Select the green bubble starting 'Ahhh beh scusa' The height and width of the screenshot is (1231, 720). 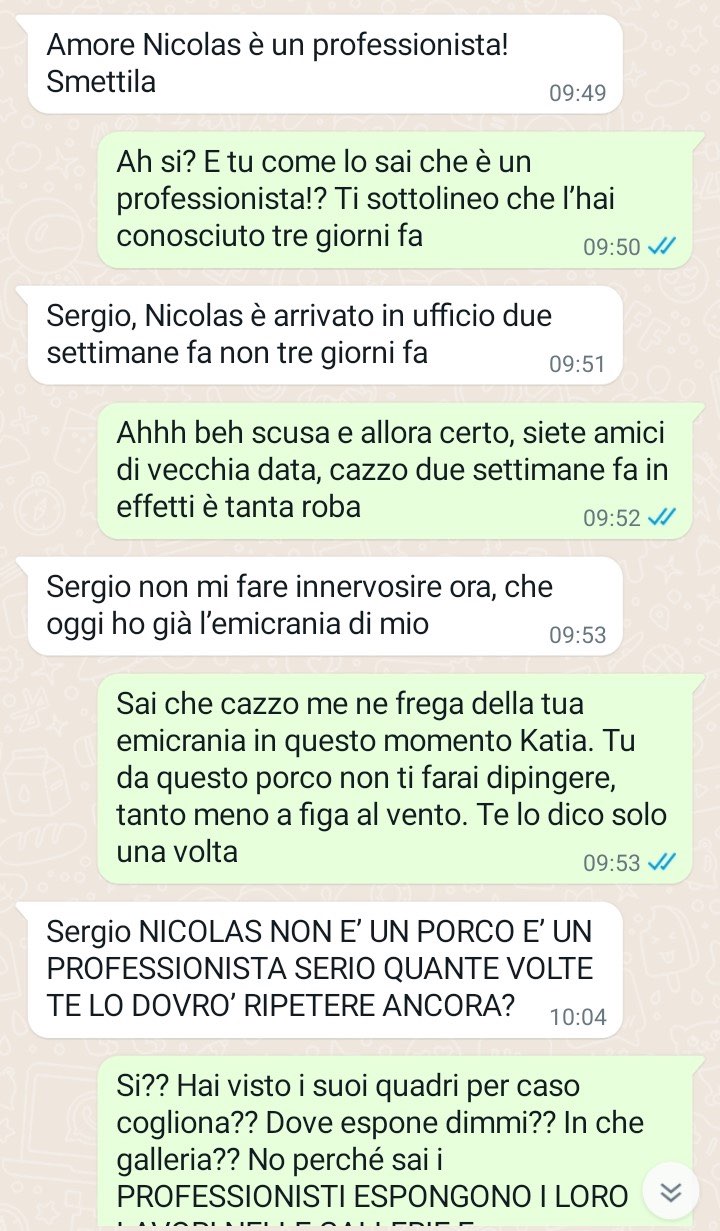tap(398, 471)
